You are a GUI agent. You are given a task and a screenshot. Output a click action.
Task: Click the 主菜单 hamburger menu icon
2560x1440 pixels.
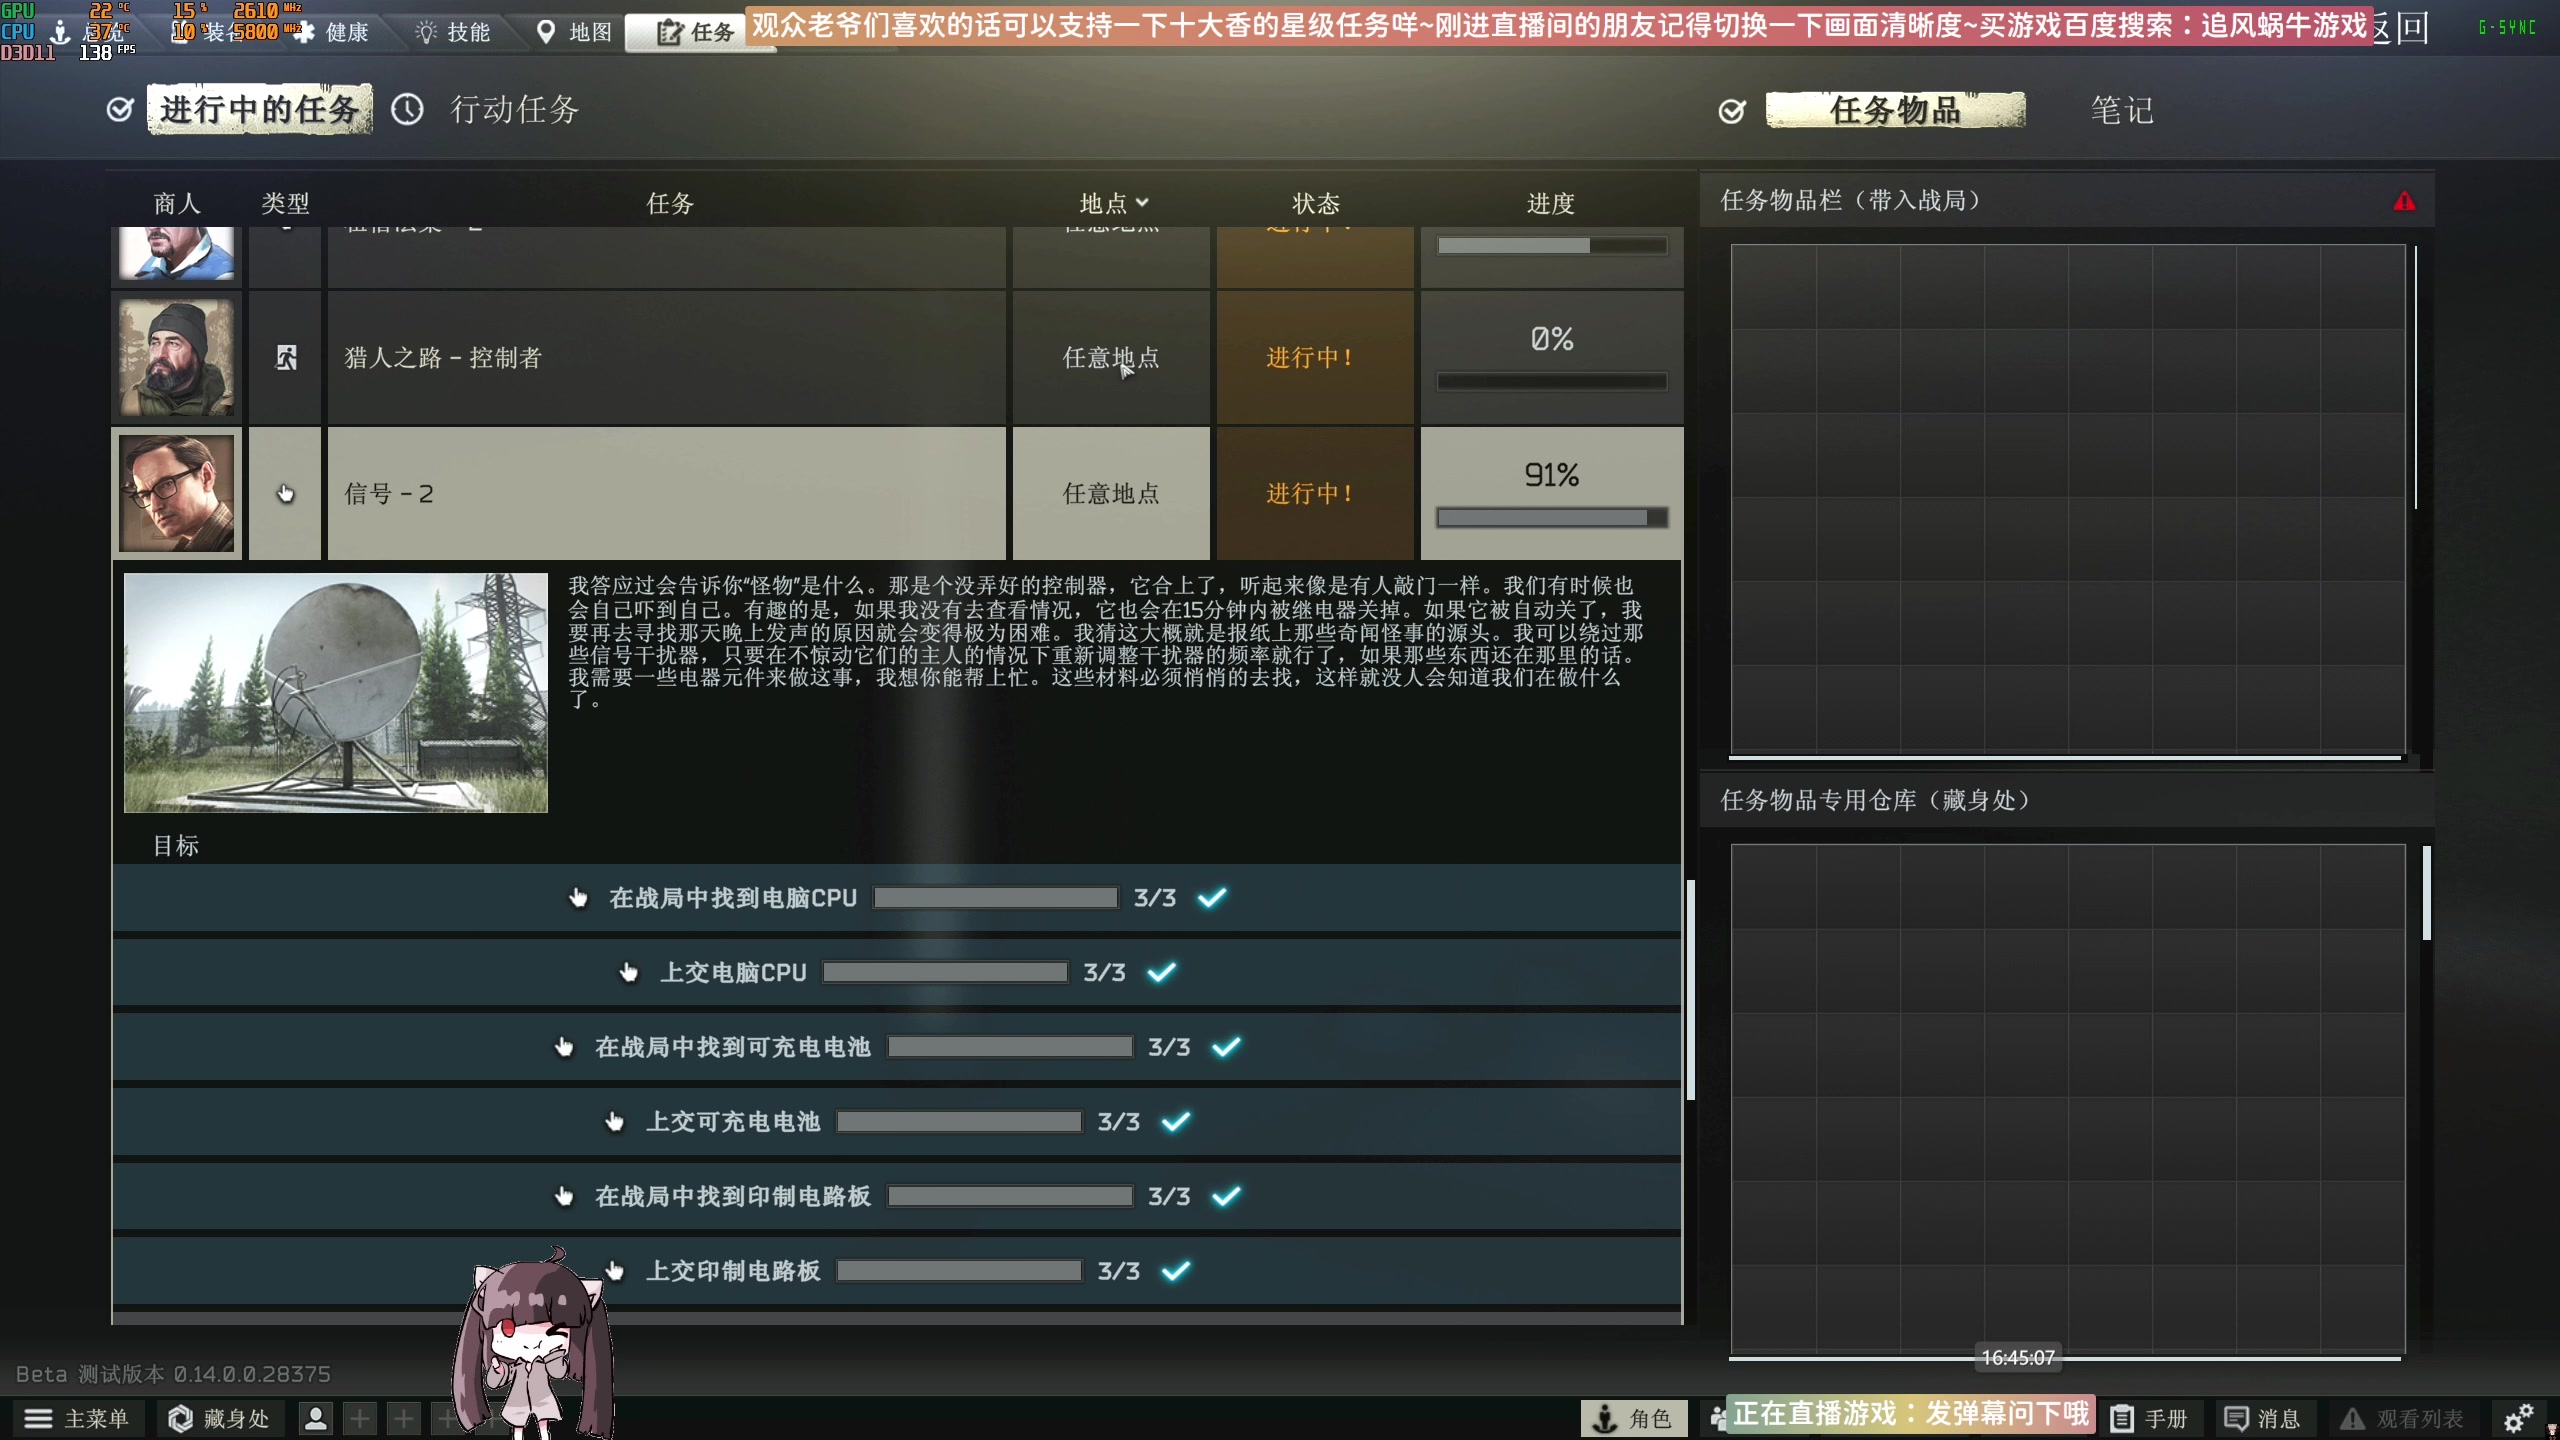coord(38,1418)
